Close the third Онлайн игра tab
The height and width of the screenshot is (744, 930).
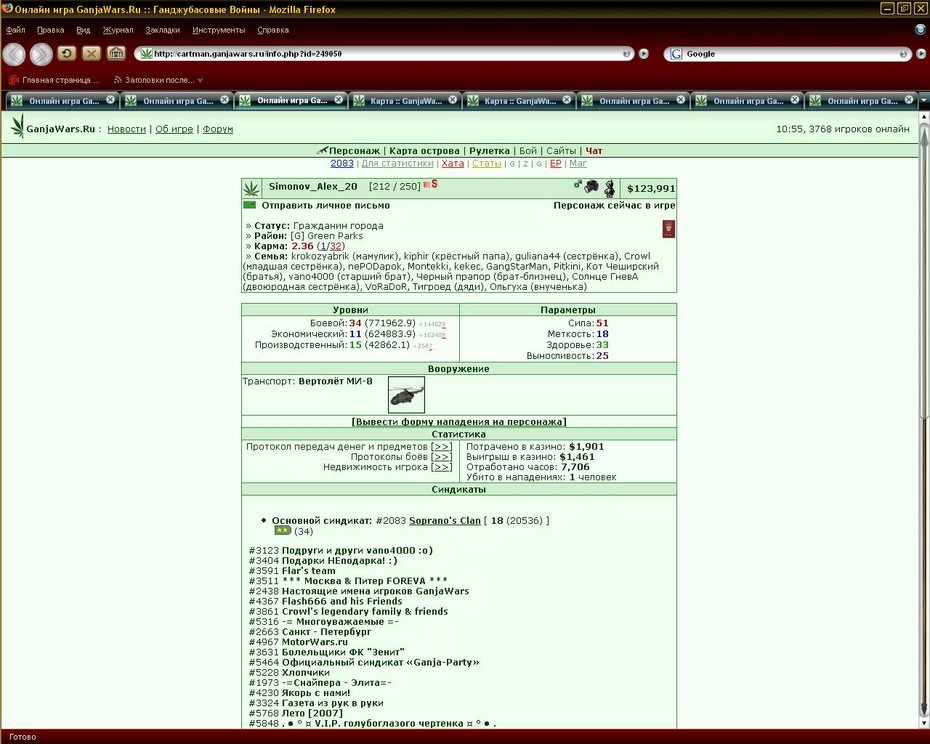pos(338,100)
